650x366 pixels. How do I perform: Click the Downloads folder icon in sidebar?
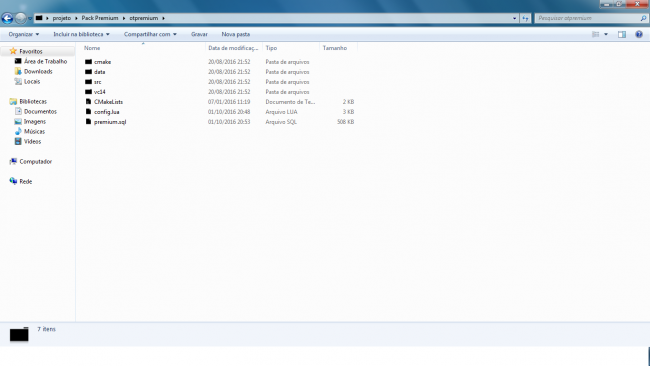tap(18, 71)
